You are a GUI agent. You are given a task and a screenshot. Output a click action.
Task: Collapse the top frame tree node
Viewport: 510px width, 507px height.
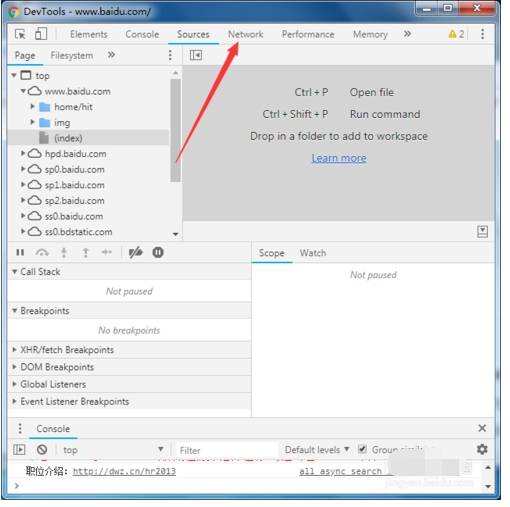[14, 75]
